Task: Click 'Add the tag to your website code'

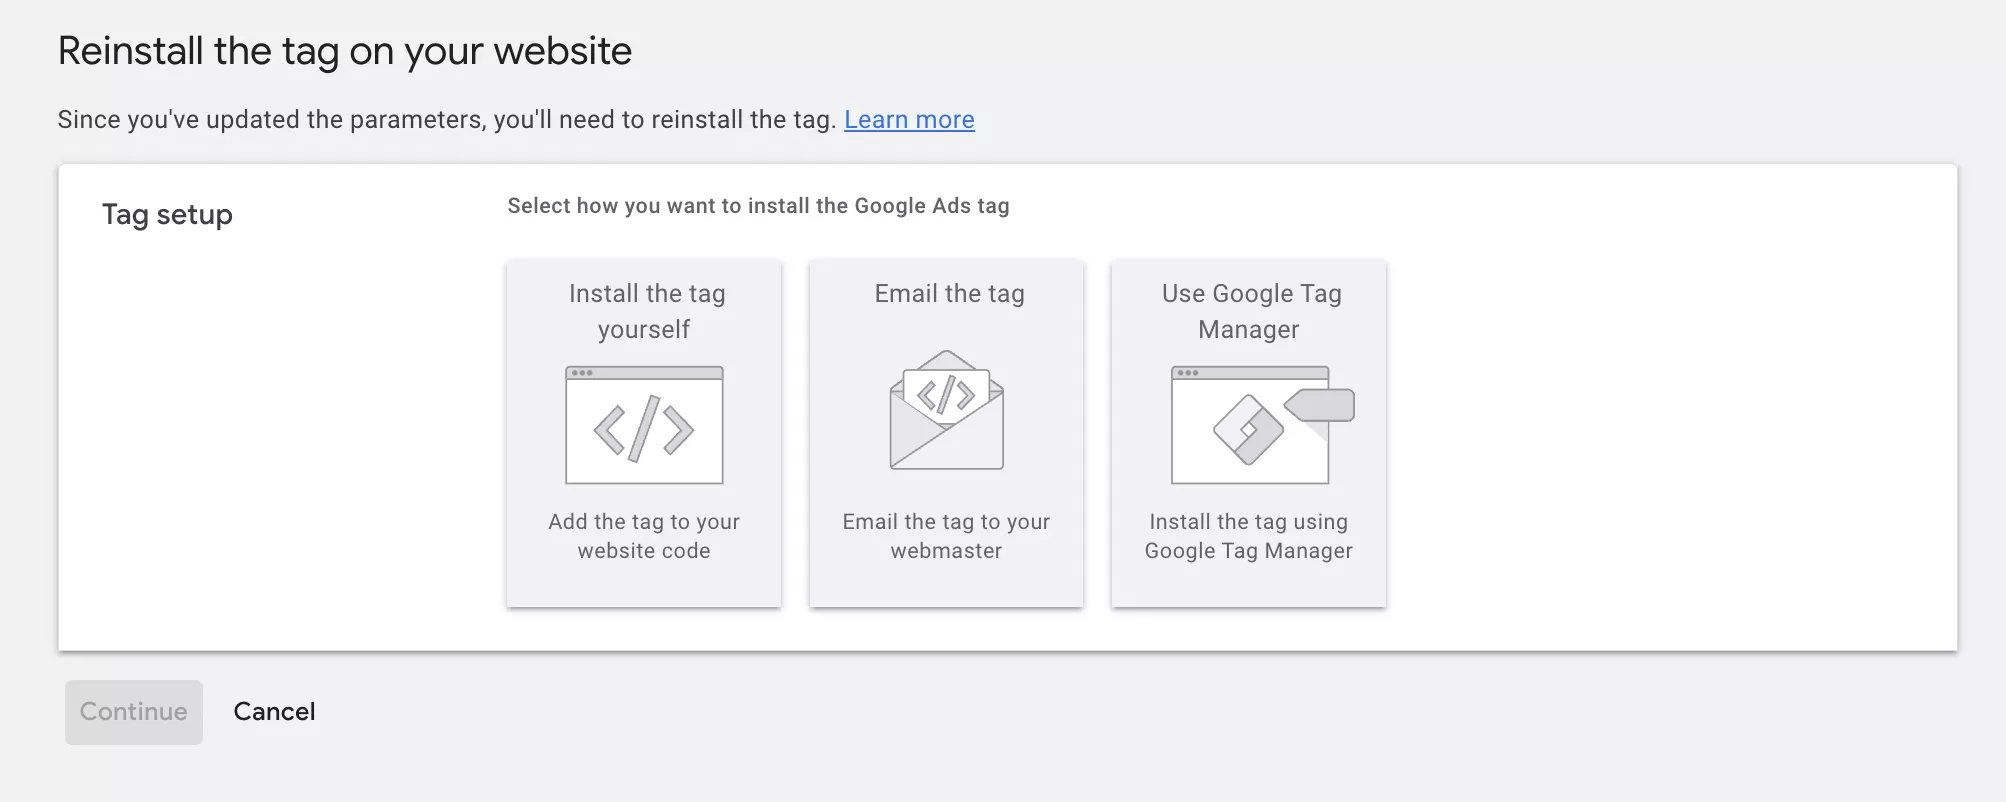Action: (x=644, y=536)
